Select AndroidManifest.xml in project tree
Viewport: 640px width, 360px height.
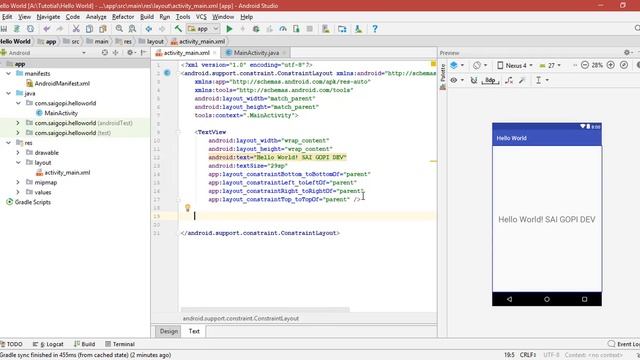point(62,83)
